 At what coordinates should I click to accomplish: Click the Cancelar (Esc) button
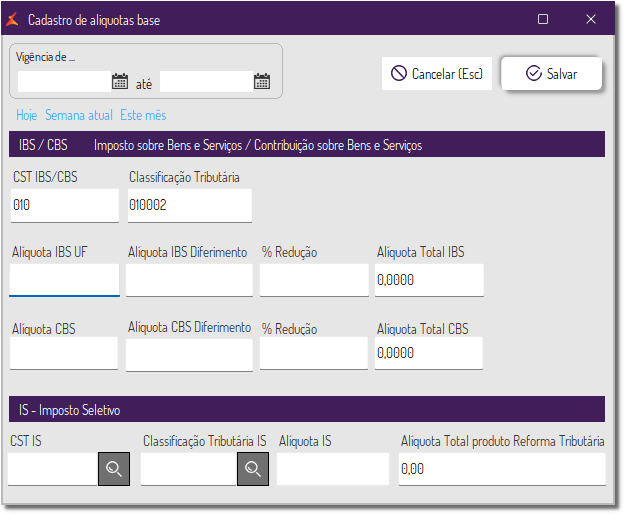(437, 74)
